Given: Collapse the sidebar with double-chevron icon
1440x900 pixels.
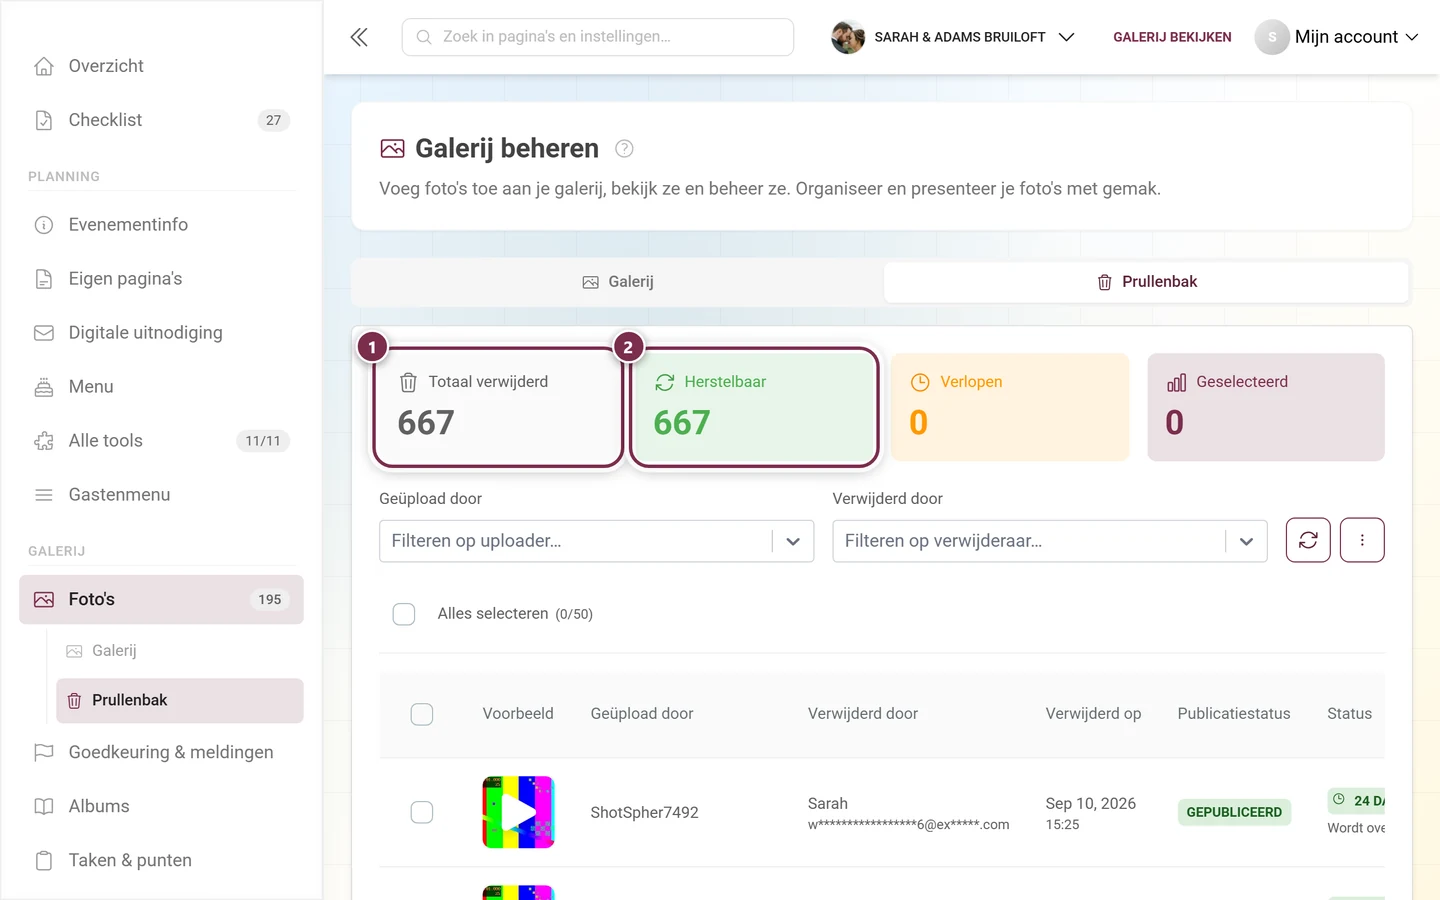Looking at the screenshot, I should click(359, 37).
